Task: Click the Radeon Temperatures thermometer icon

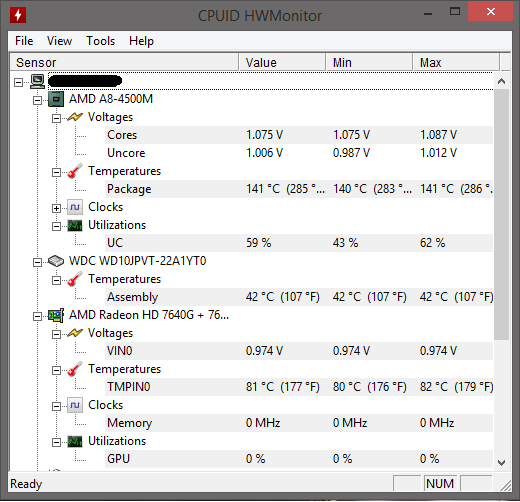Action: tap(75, 369)
